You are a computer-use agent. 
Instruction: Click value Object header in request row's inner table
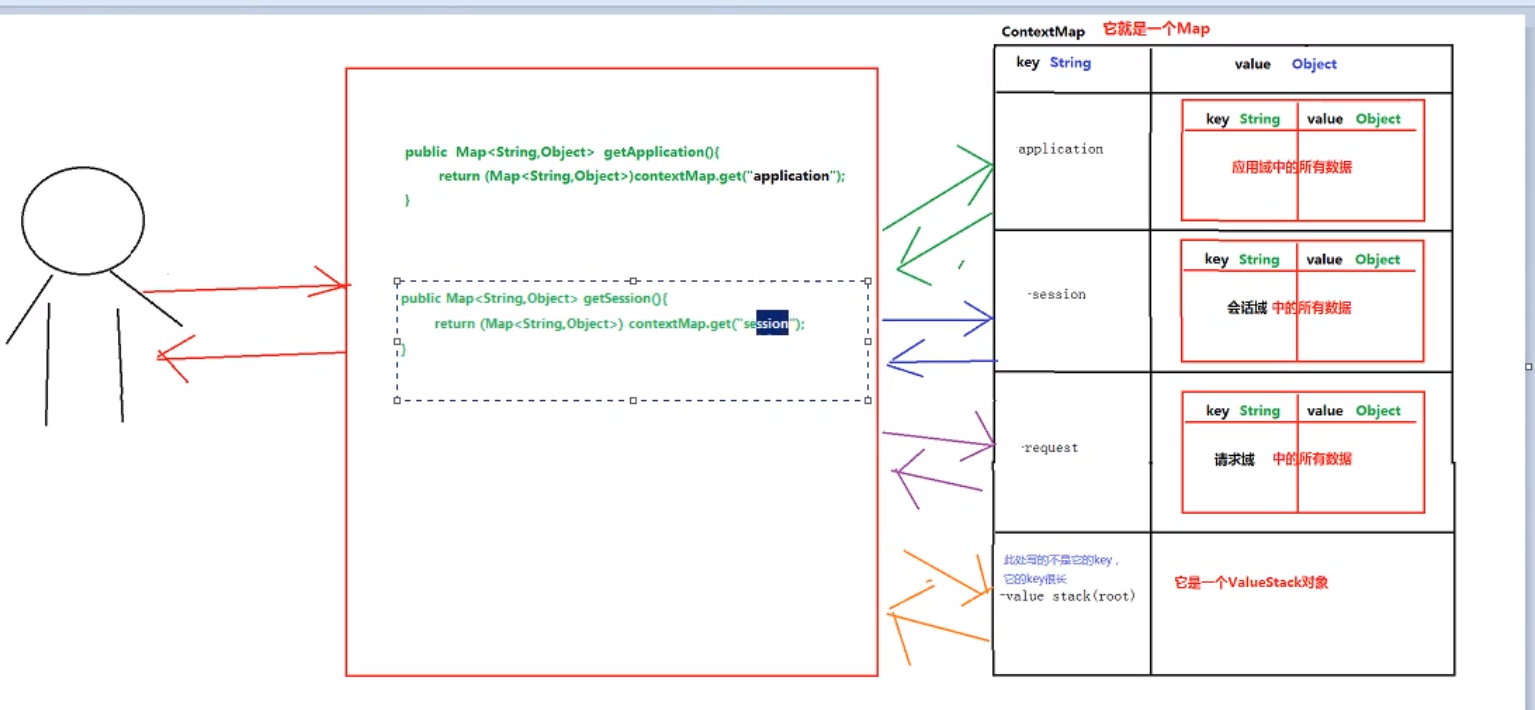1354,410
